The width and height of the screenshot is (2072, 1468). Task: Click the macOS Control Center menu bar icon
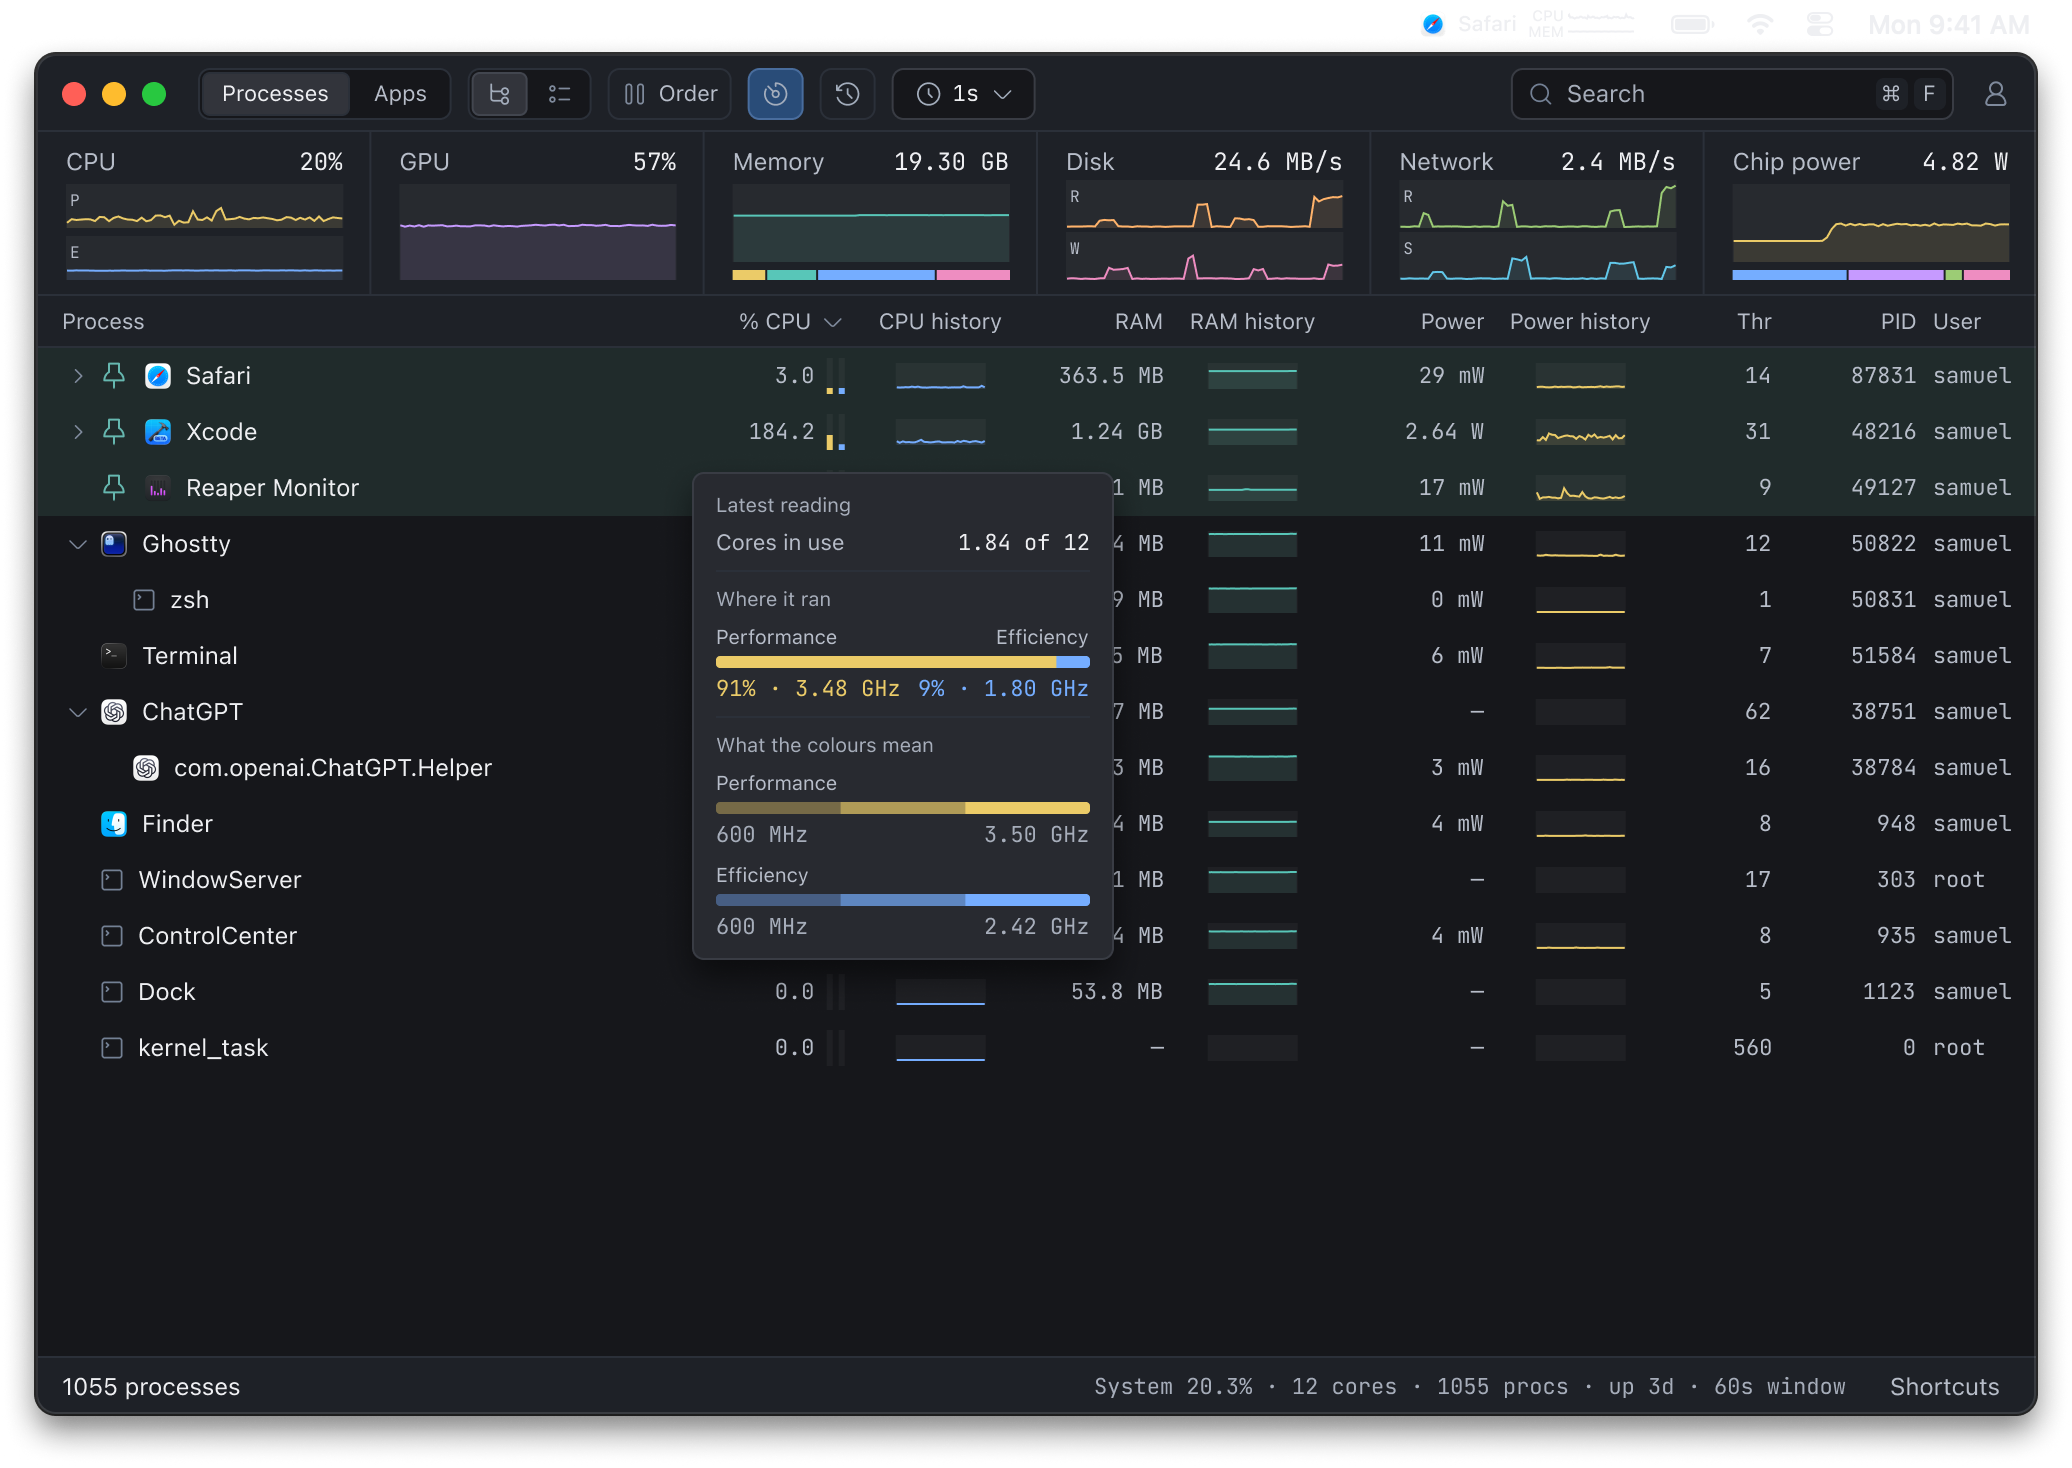[1820, 24]
